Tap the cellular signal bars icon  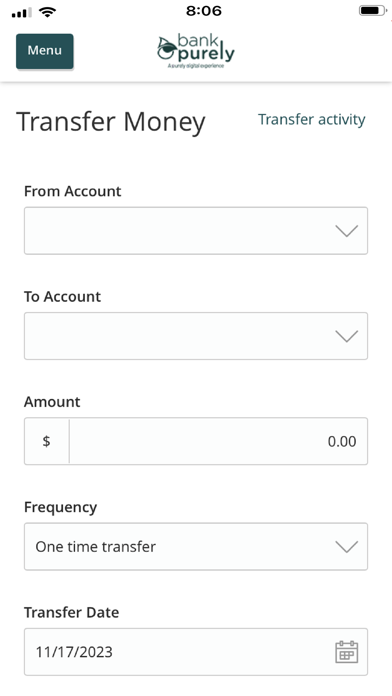pos(22,12)
